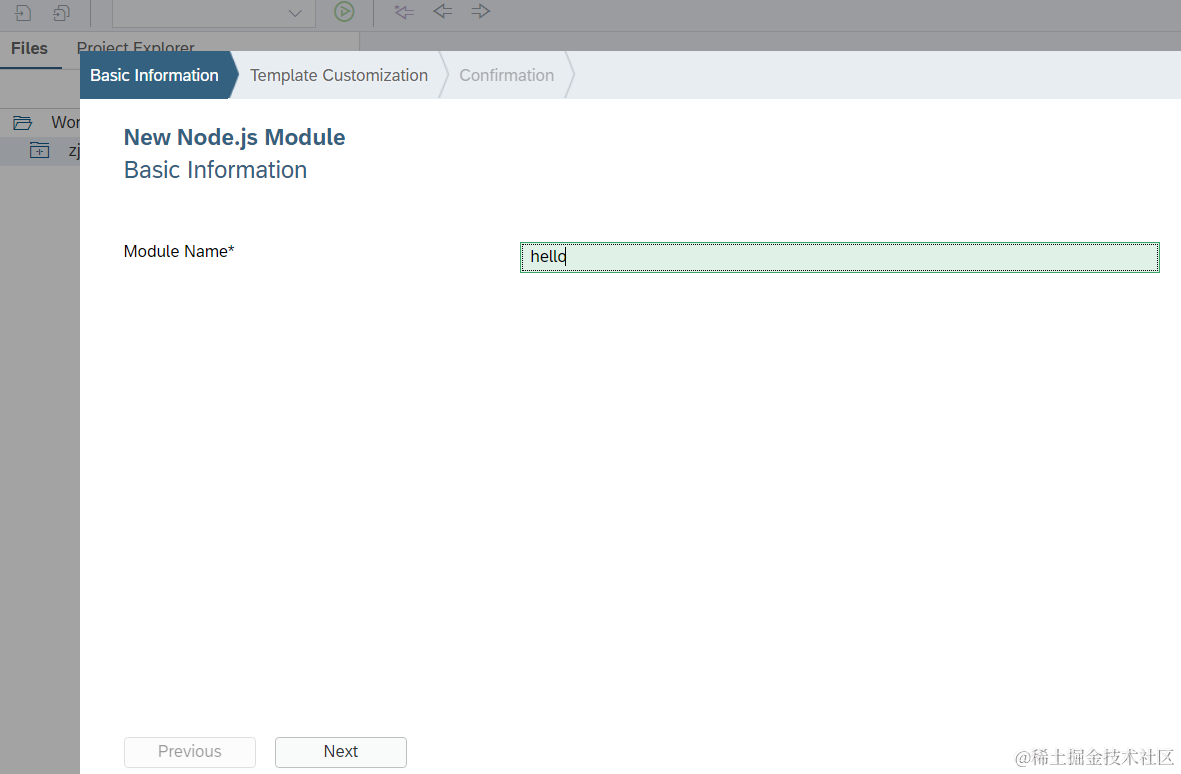Click the Next button
This screenshot has width=1181, height=774.
click(340, 752)
